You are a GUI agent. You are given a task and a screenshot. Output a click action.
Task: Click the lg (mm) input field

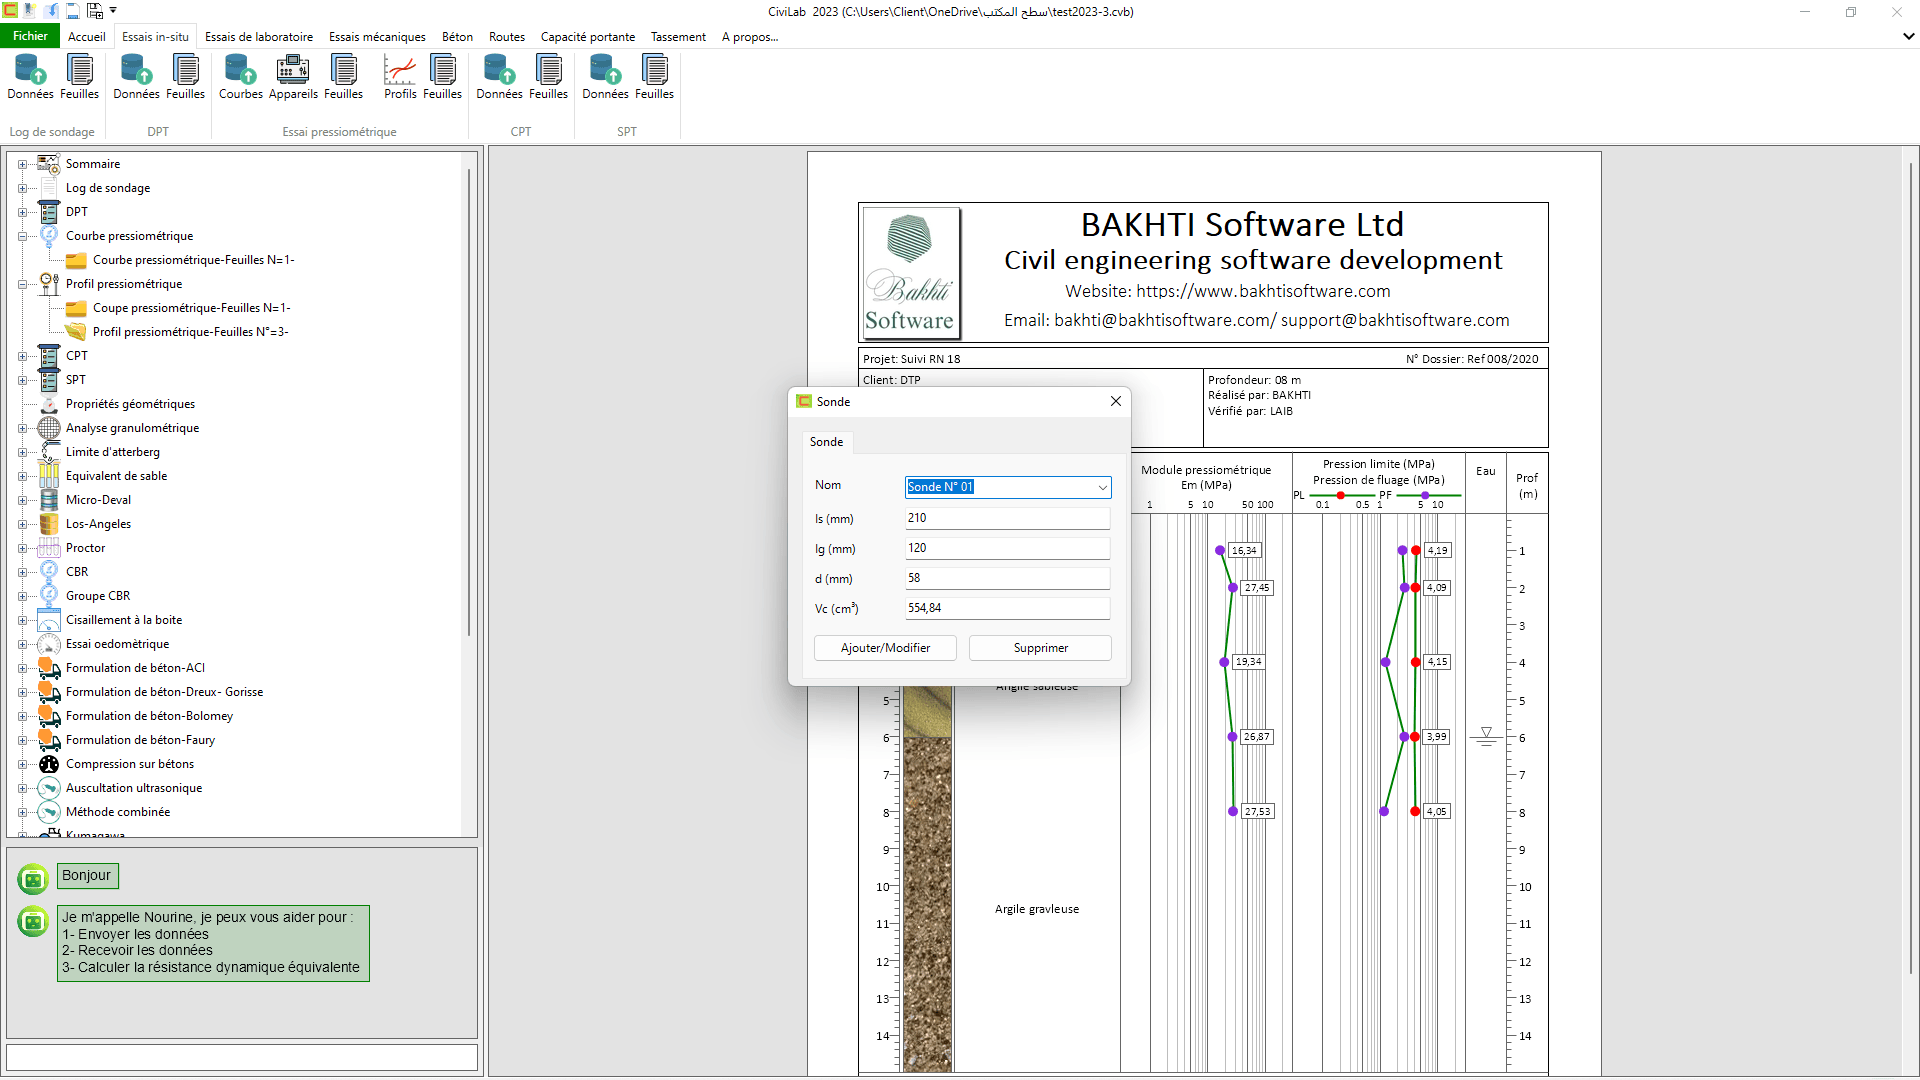point(1007,548)
